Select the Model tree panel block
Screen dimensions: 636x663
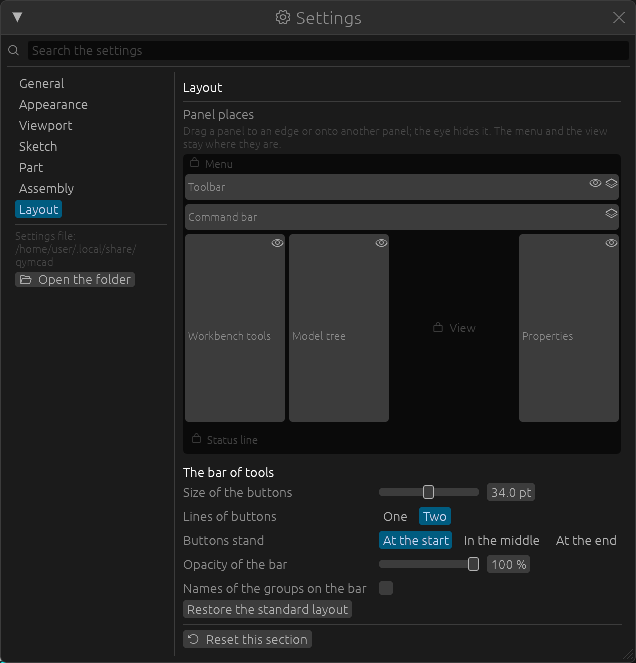[339, 328]
